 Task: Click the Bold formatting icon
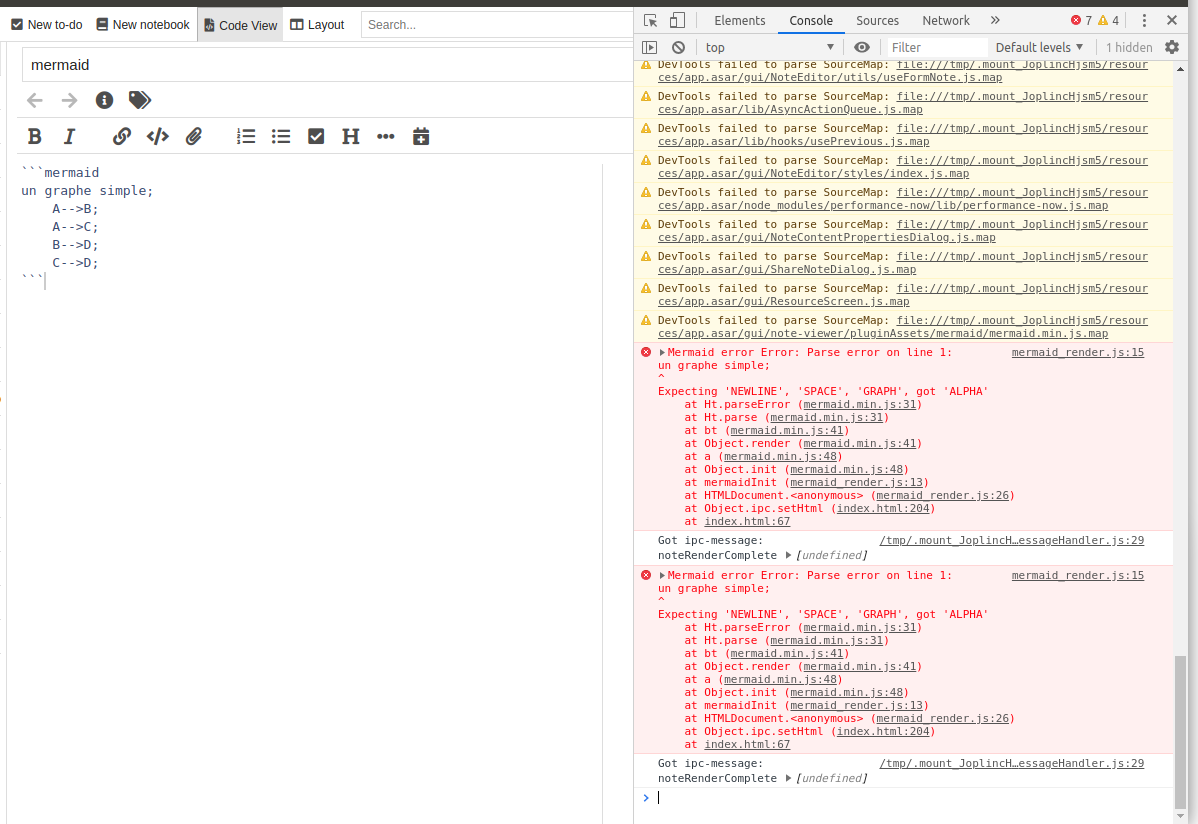coord(34,137)
